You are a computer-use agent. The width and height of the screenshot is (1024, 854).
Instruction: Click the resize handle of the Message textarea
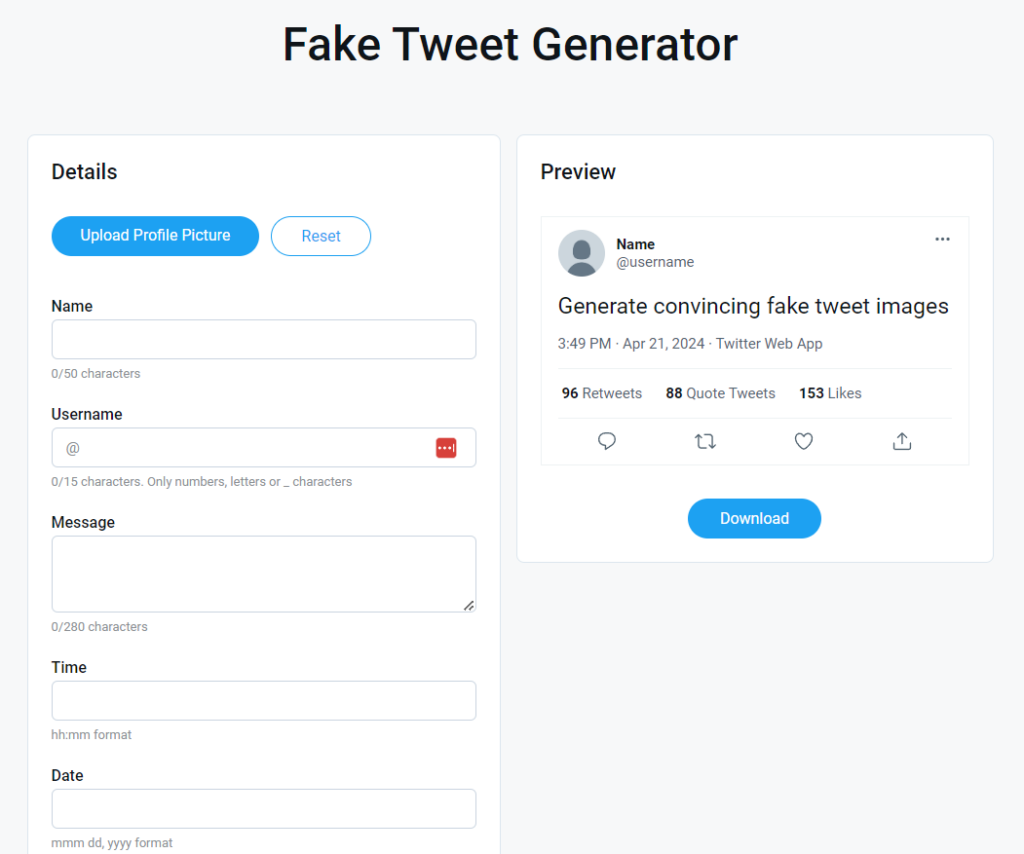point(469,605)
